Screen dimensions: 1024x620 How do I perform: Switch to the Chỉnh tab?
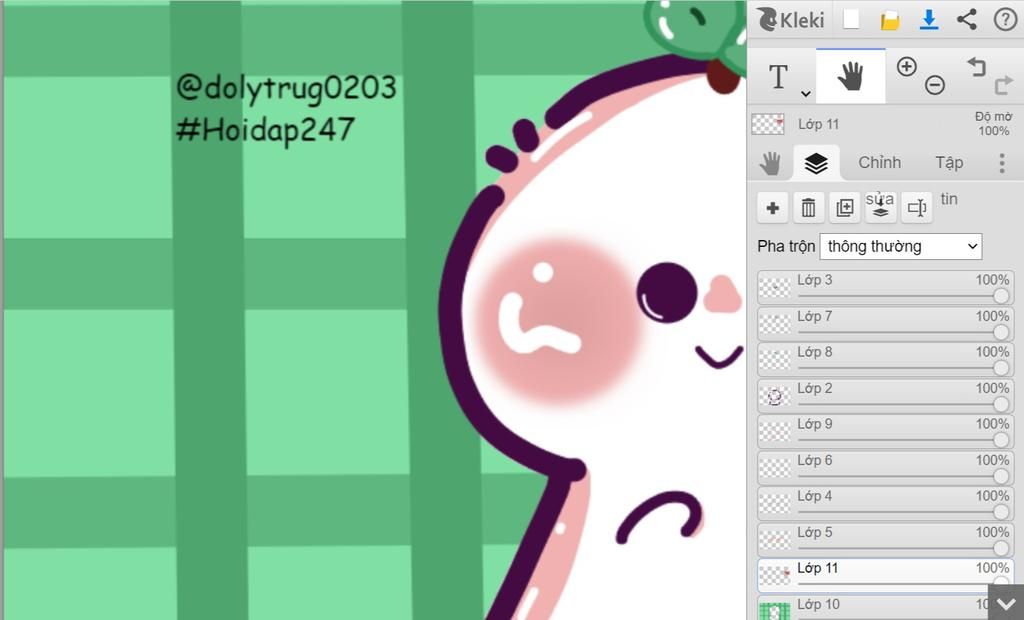[879, 163]
